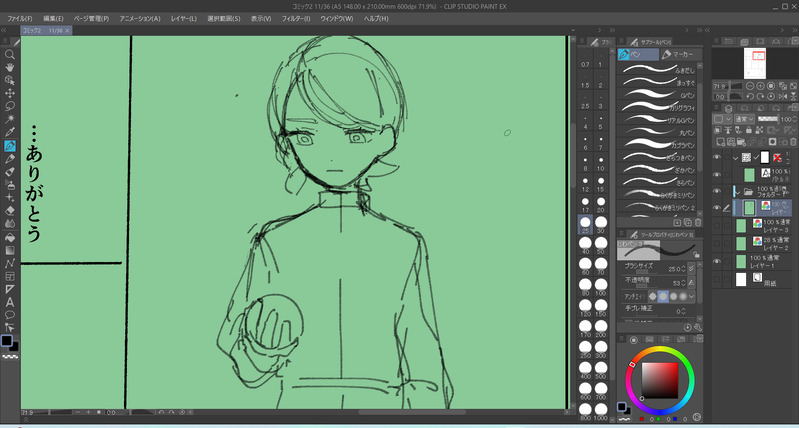Select the Text tool
The image size is (799, 428).
click(10, 303)
